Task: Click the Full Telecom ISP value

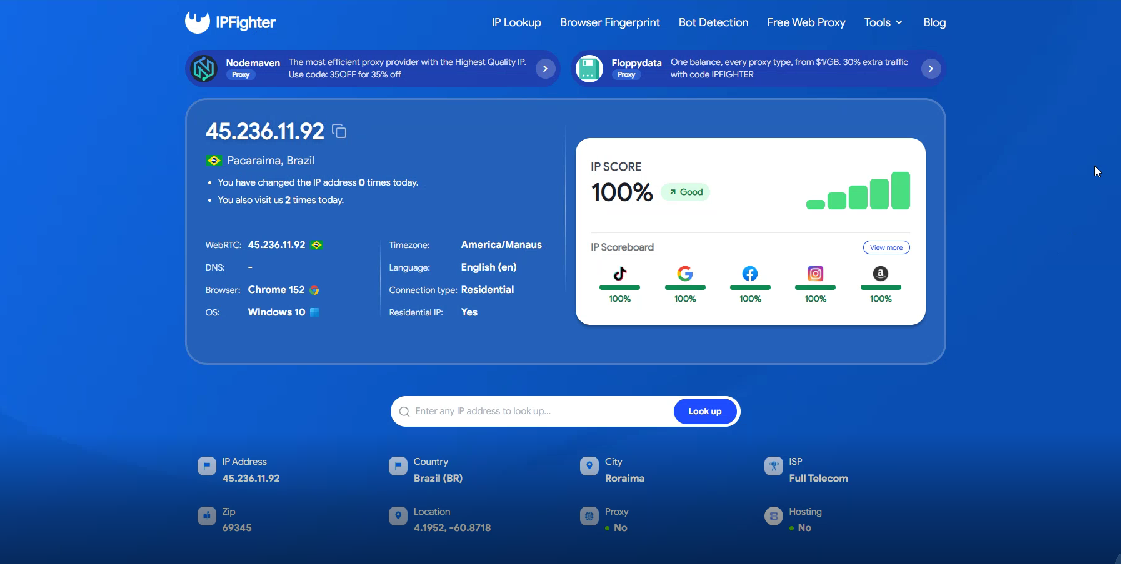Action: (x=819, y=478)
